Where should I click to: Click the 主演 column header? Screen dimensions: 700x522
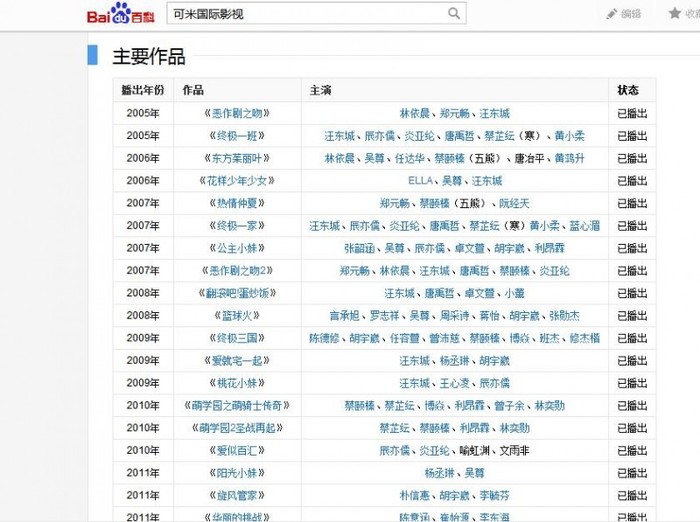(320, 90)
